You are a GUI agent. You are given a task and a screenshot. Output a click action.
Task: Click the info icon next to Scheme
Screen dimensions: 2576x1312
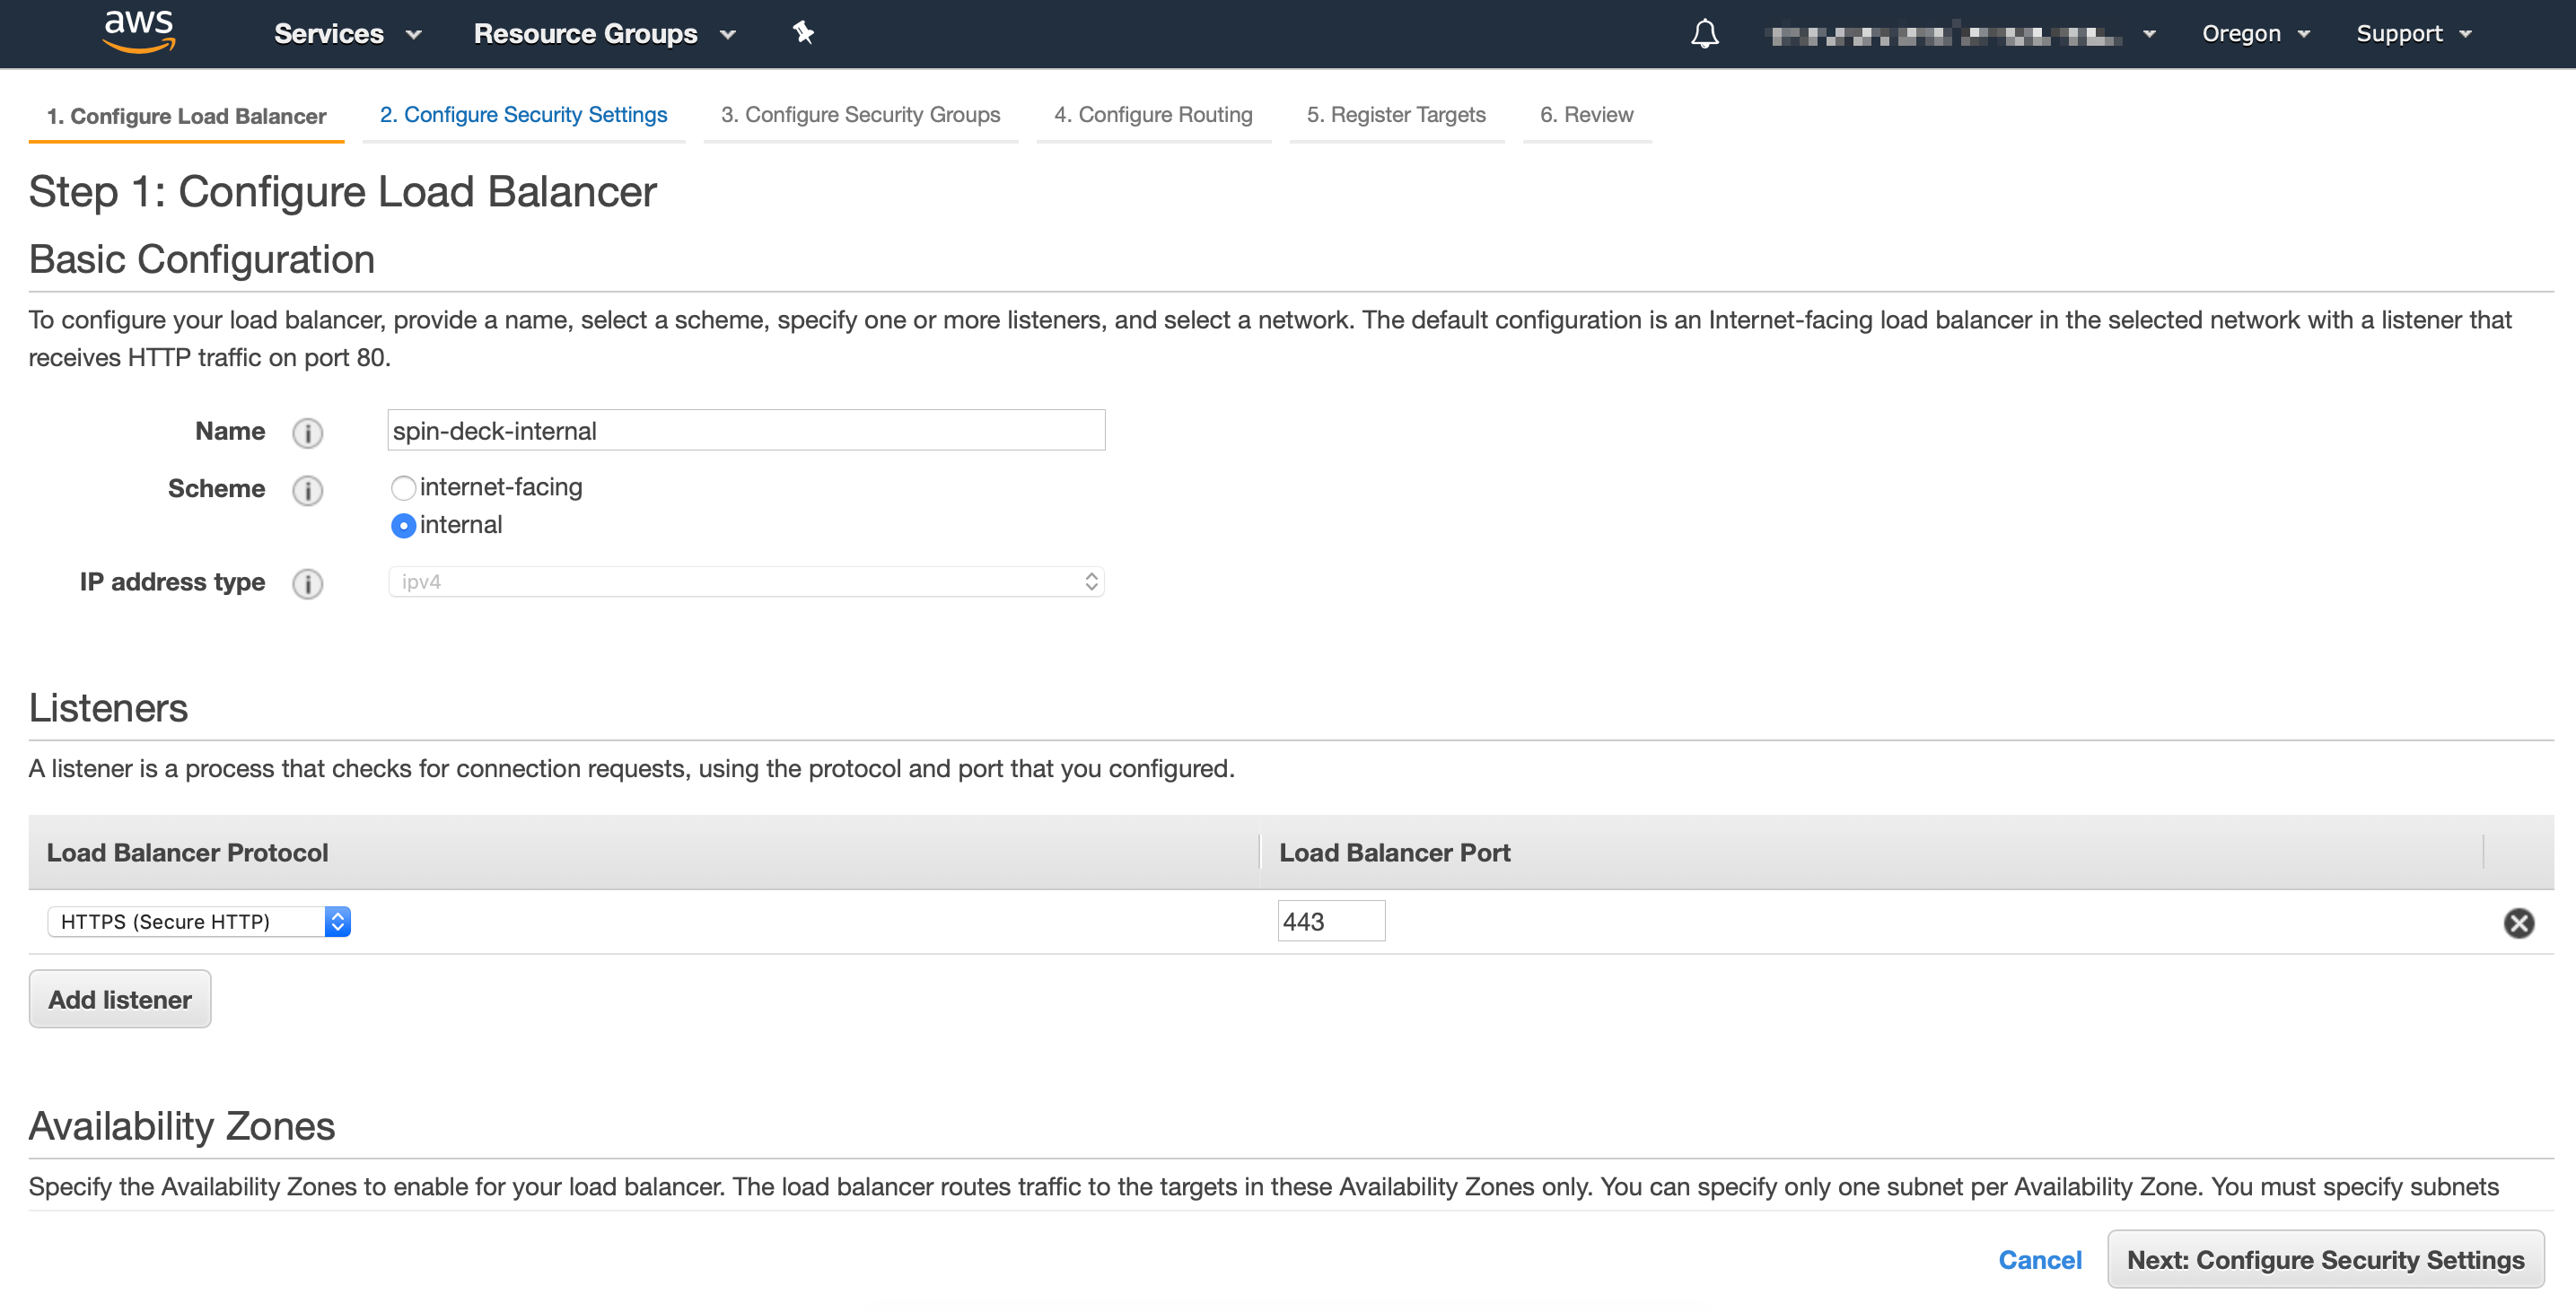[307, 490]
